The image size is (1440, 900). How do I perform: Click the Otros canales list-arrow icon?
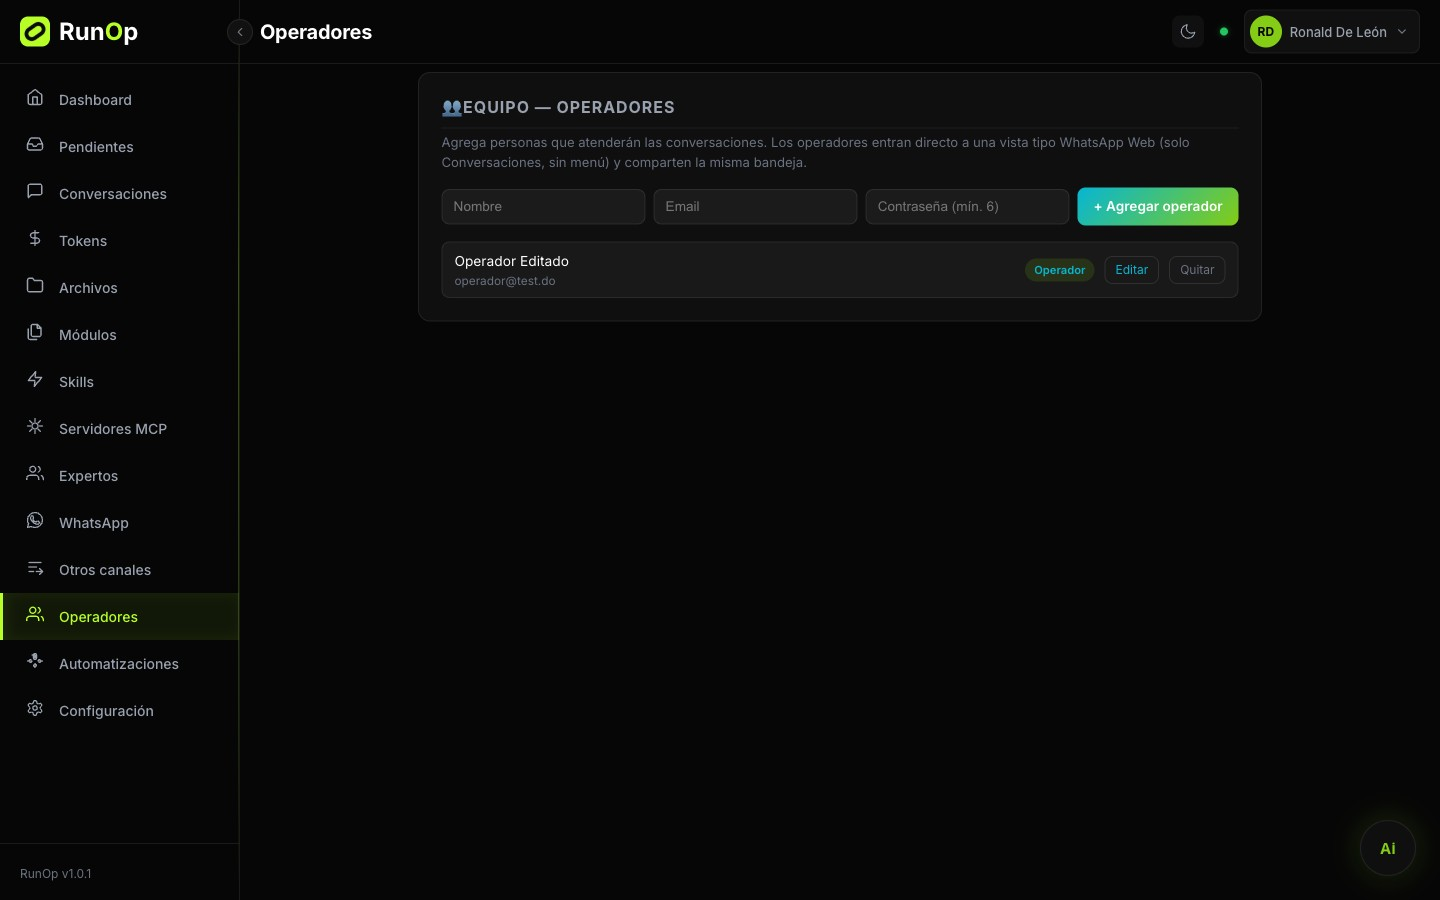point(35,568)
